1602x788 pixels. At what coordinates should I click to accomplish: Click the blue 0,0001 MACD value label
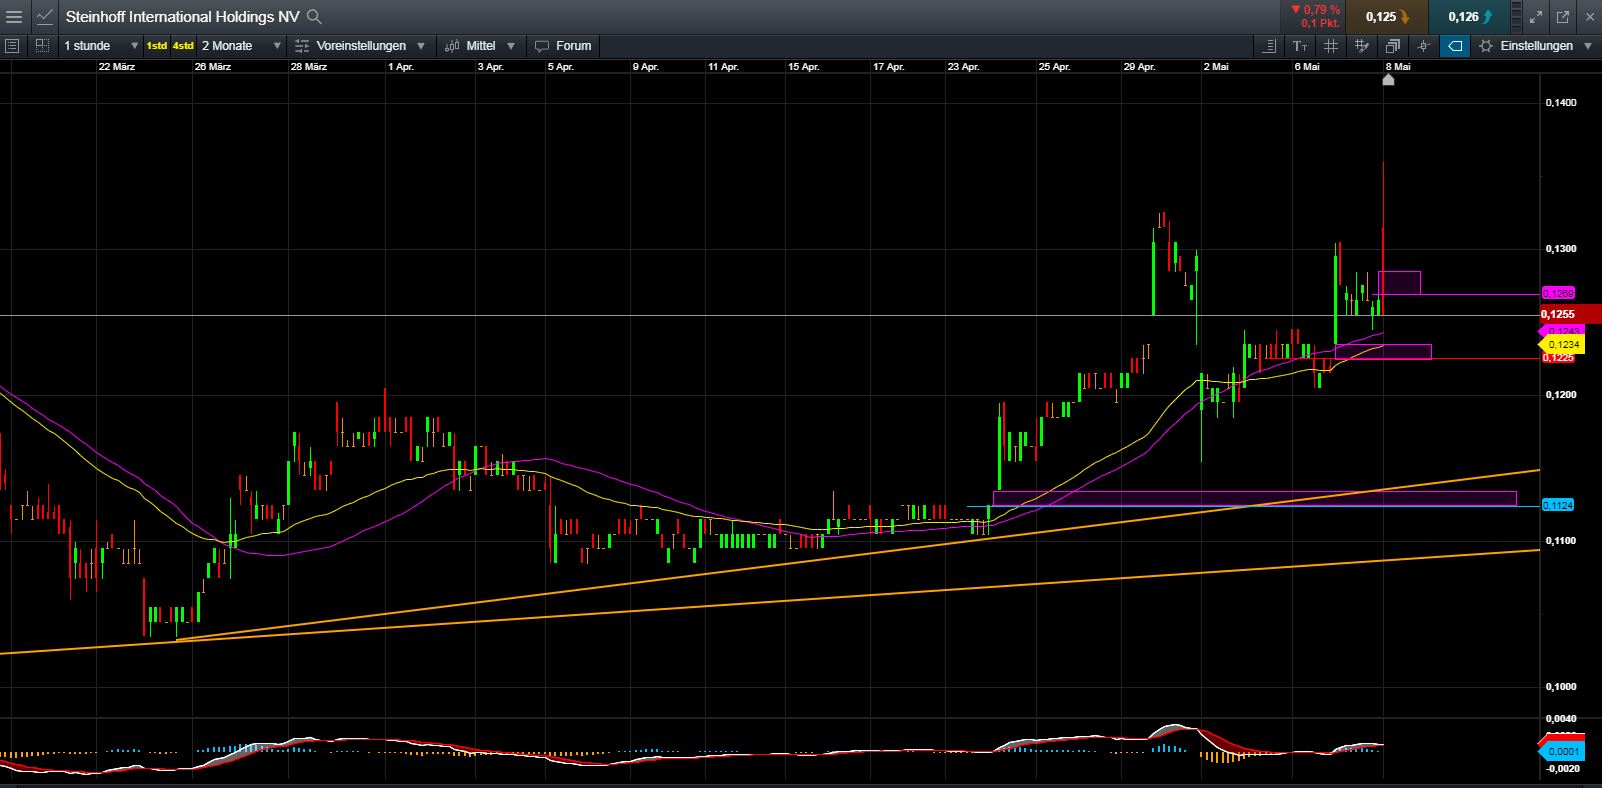click(1562, 751)
